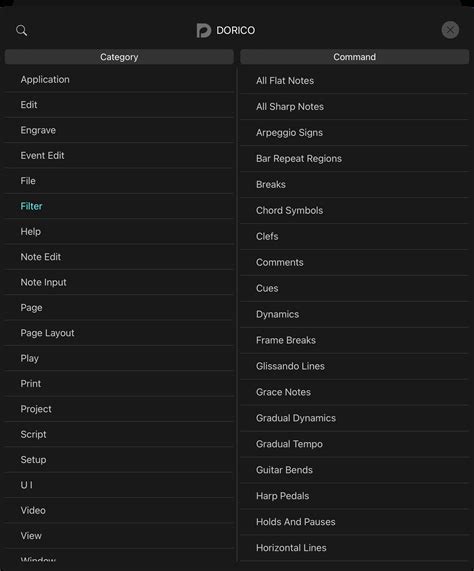Click the search magnifier icon
This screenshot has width=474, height=571.
pos(21,30)
